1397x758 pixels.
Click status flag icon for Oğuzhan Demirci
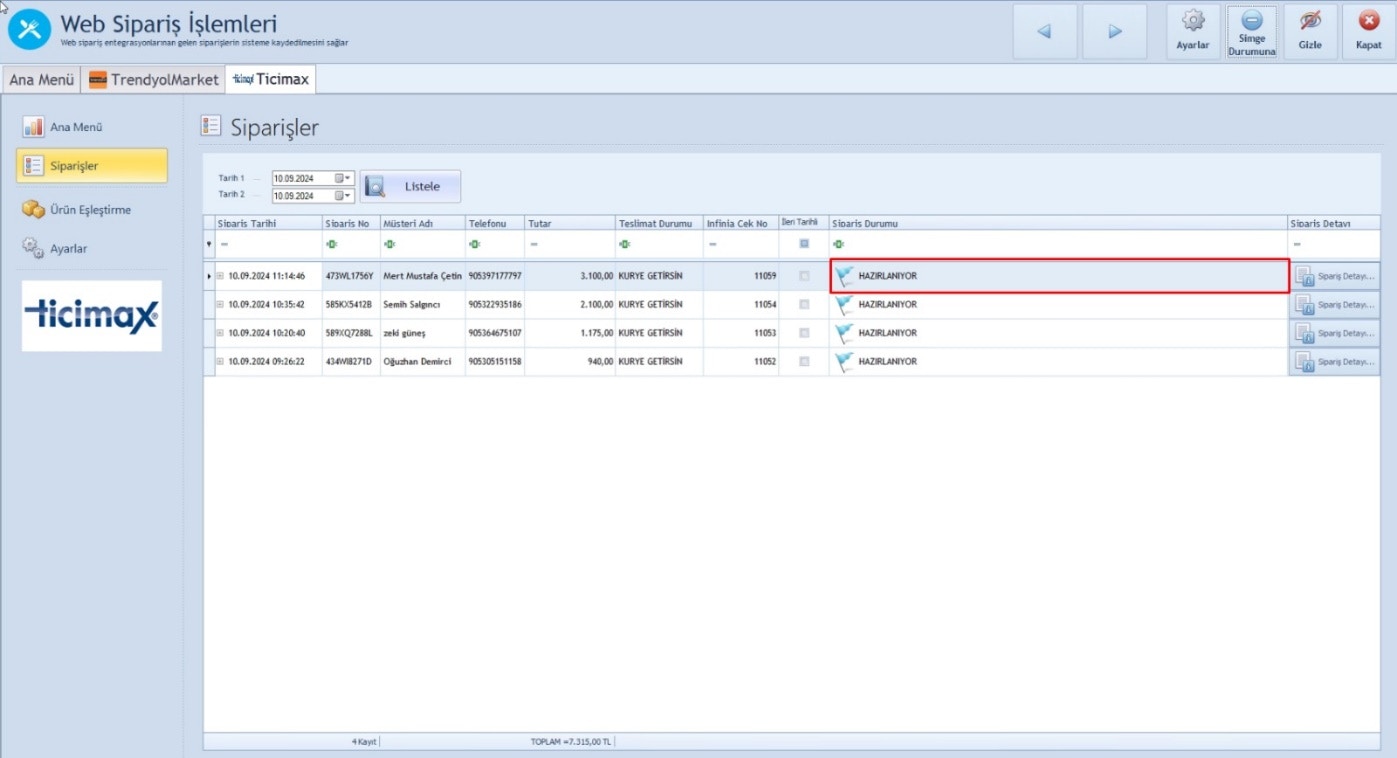(x=845, y=361)
